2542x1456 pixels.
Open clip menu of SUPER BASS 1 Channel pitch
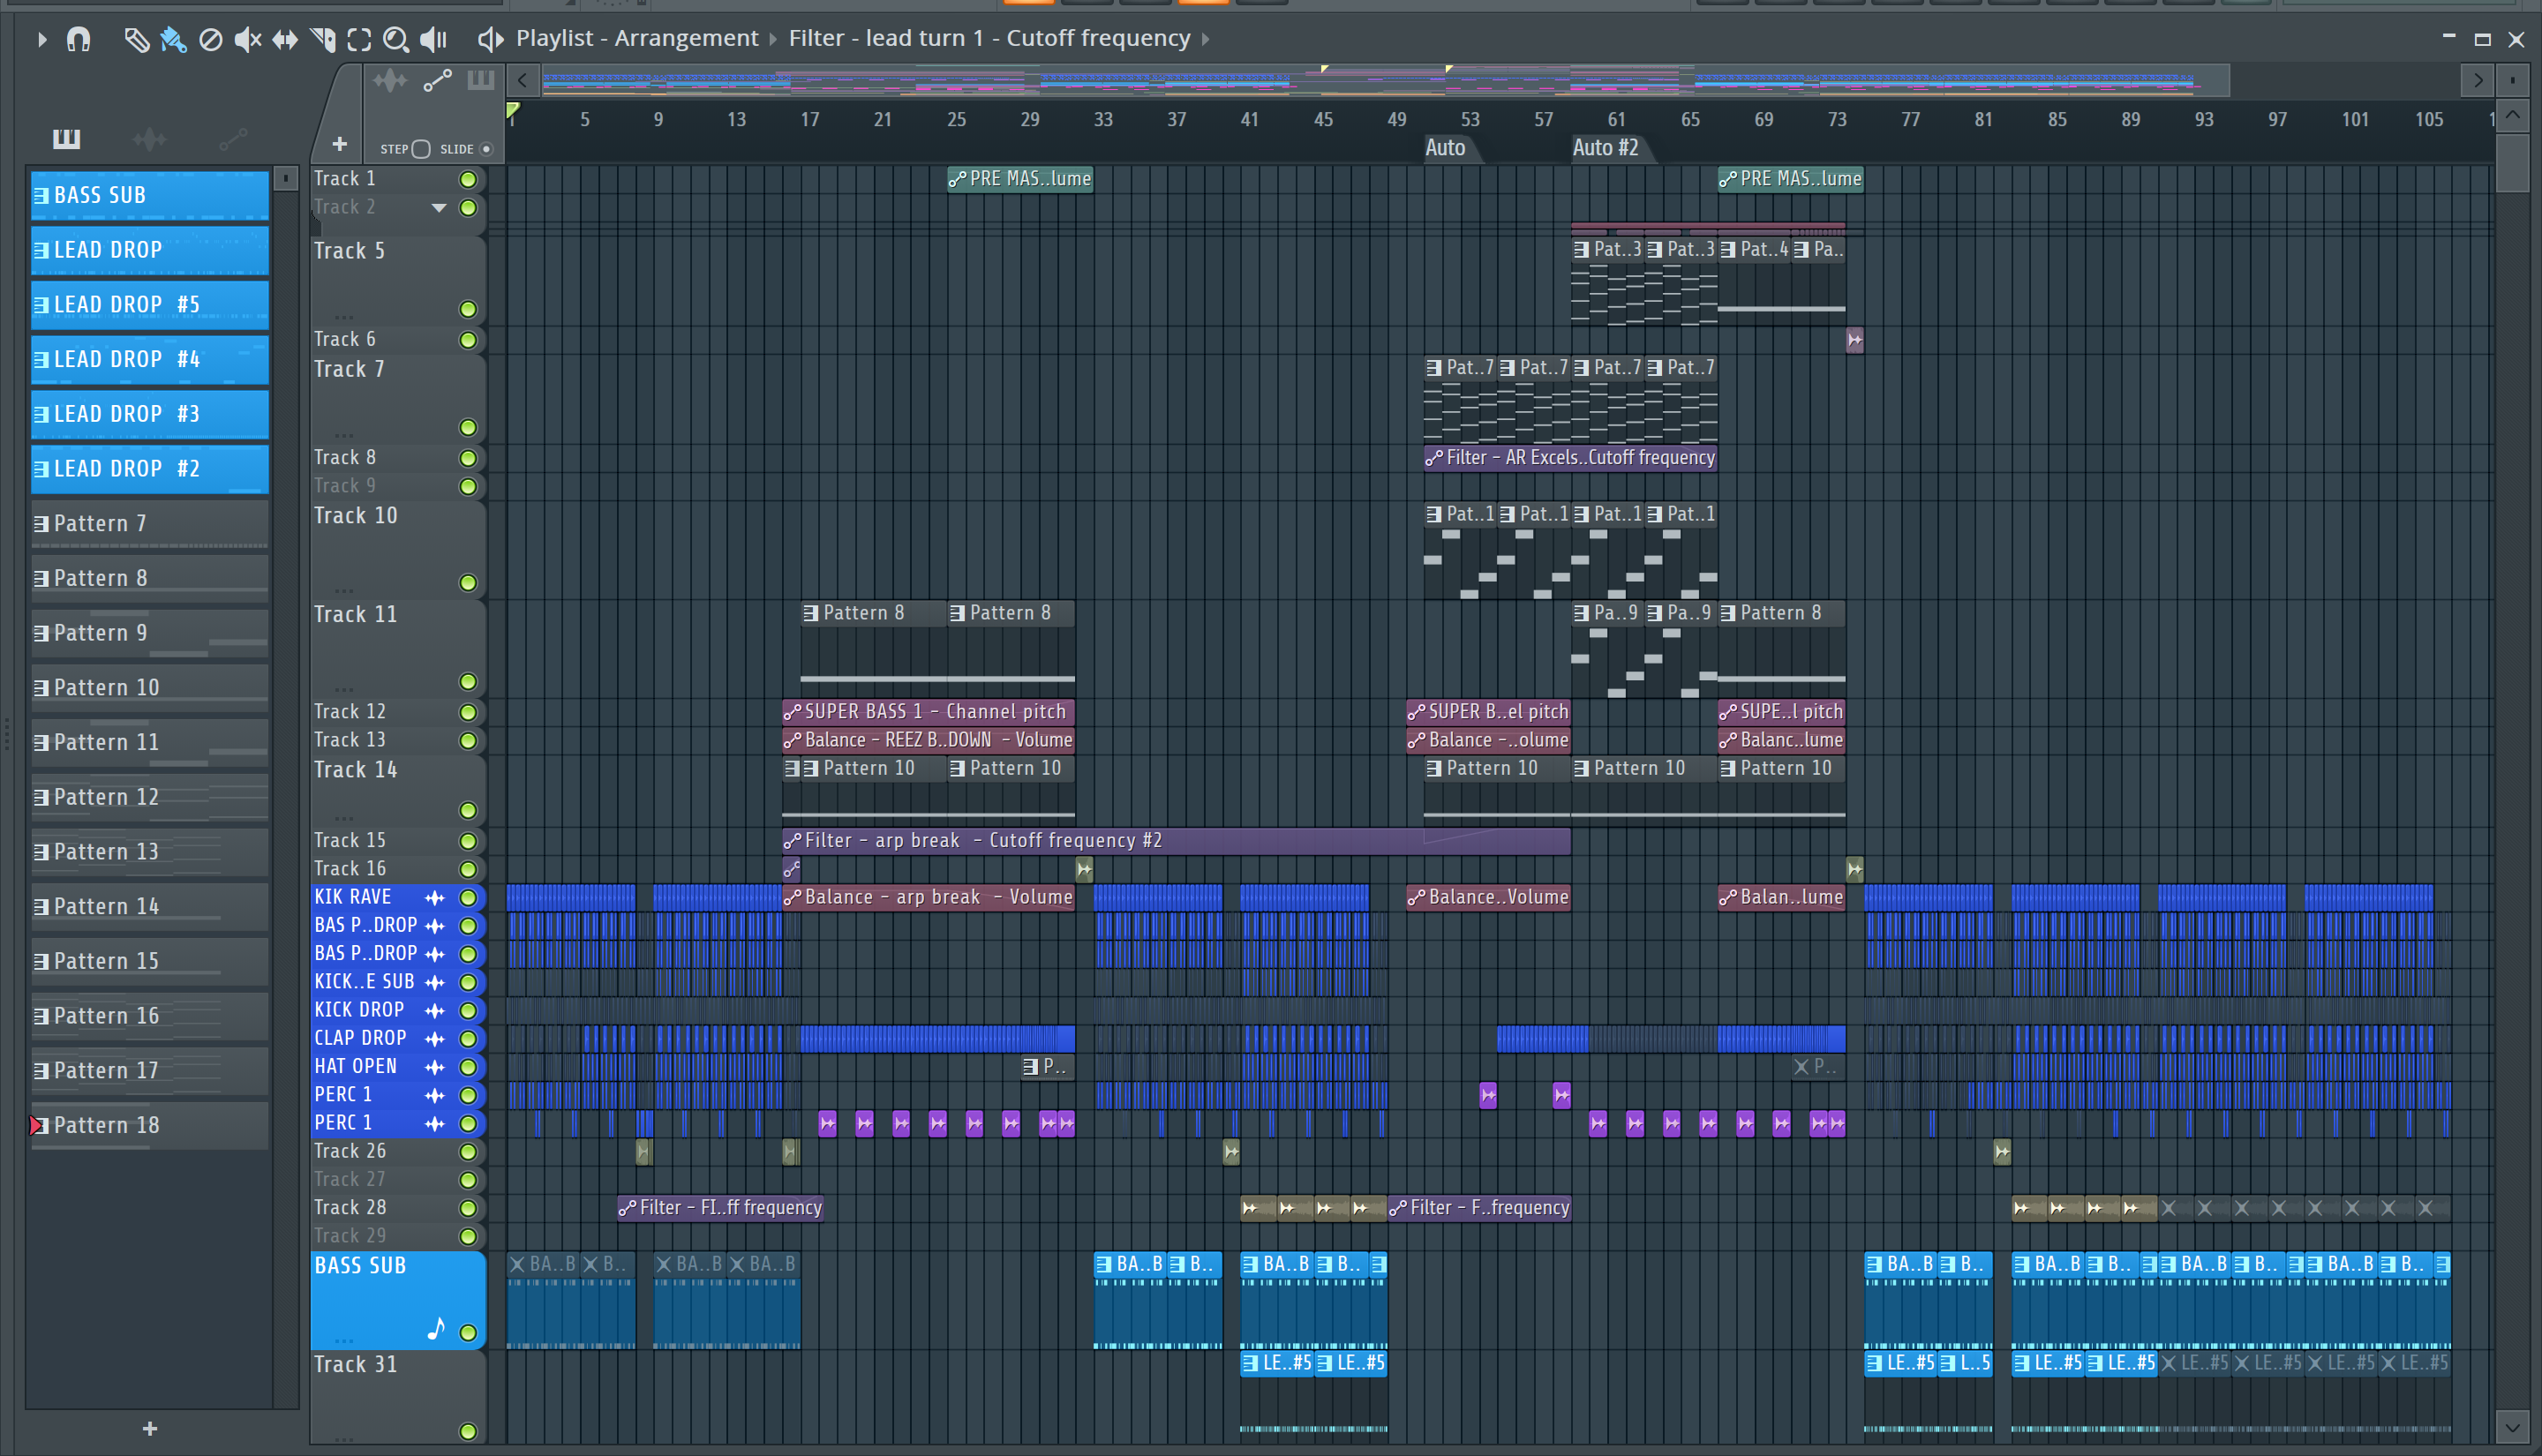point(792,712)
